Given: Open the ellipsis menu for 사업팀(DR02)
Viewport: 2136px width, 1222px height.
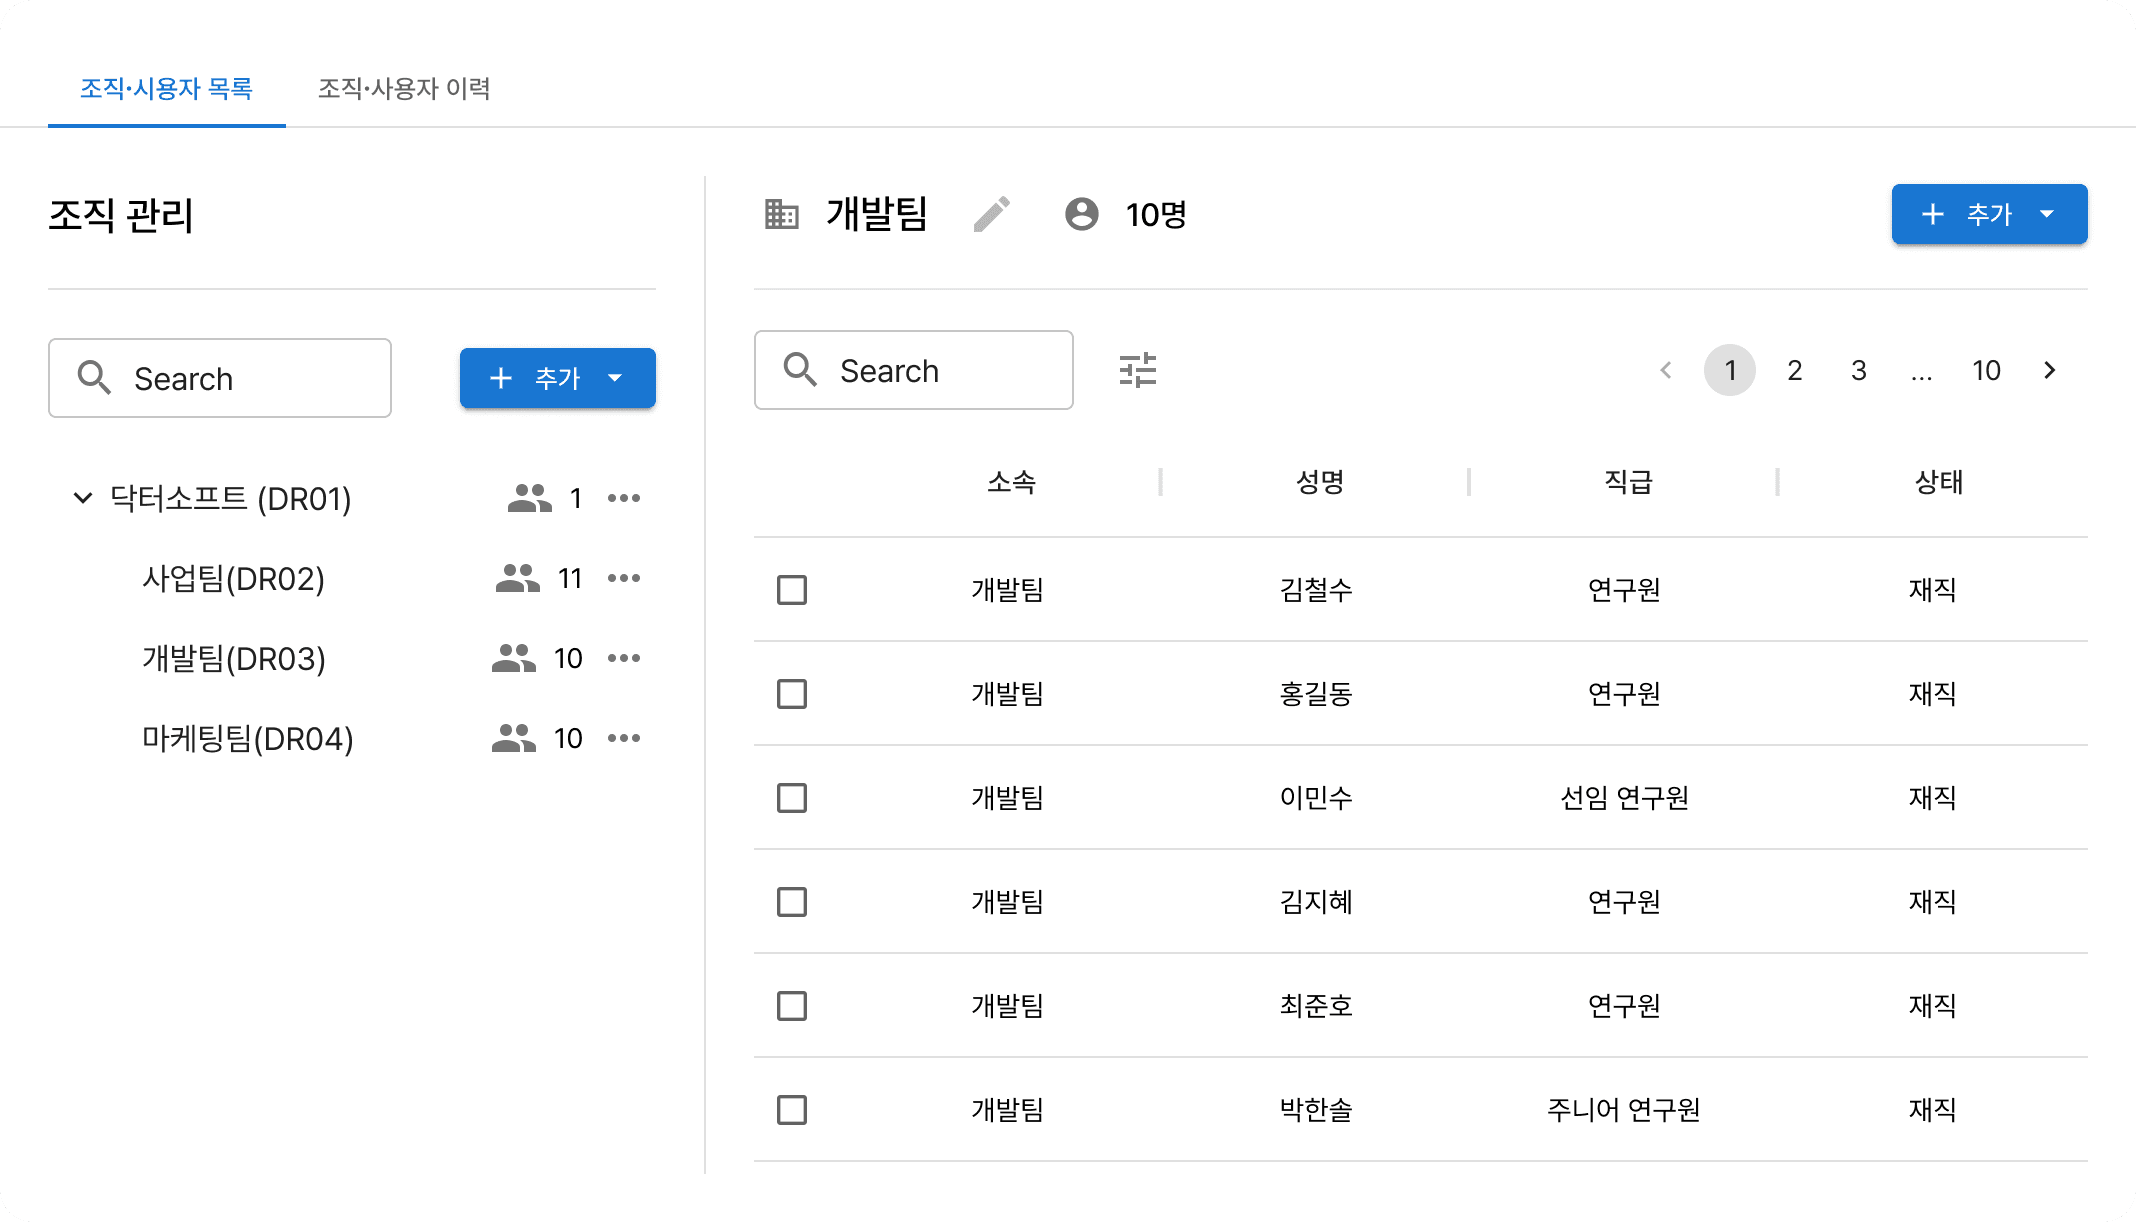Looking at the screenshot, I should (624, 578).
